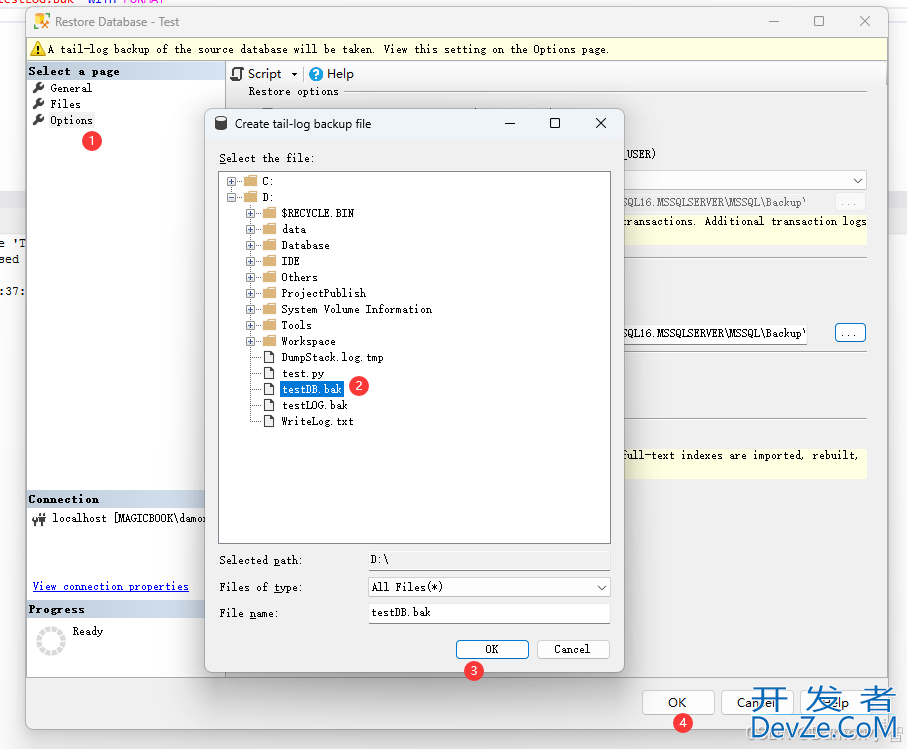Click the warning icon in tail-log banner
907x749 pixels.
(x=38, y=49)
